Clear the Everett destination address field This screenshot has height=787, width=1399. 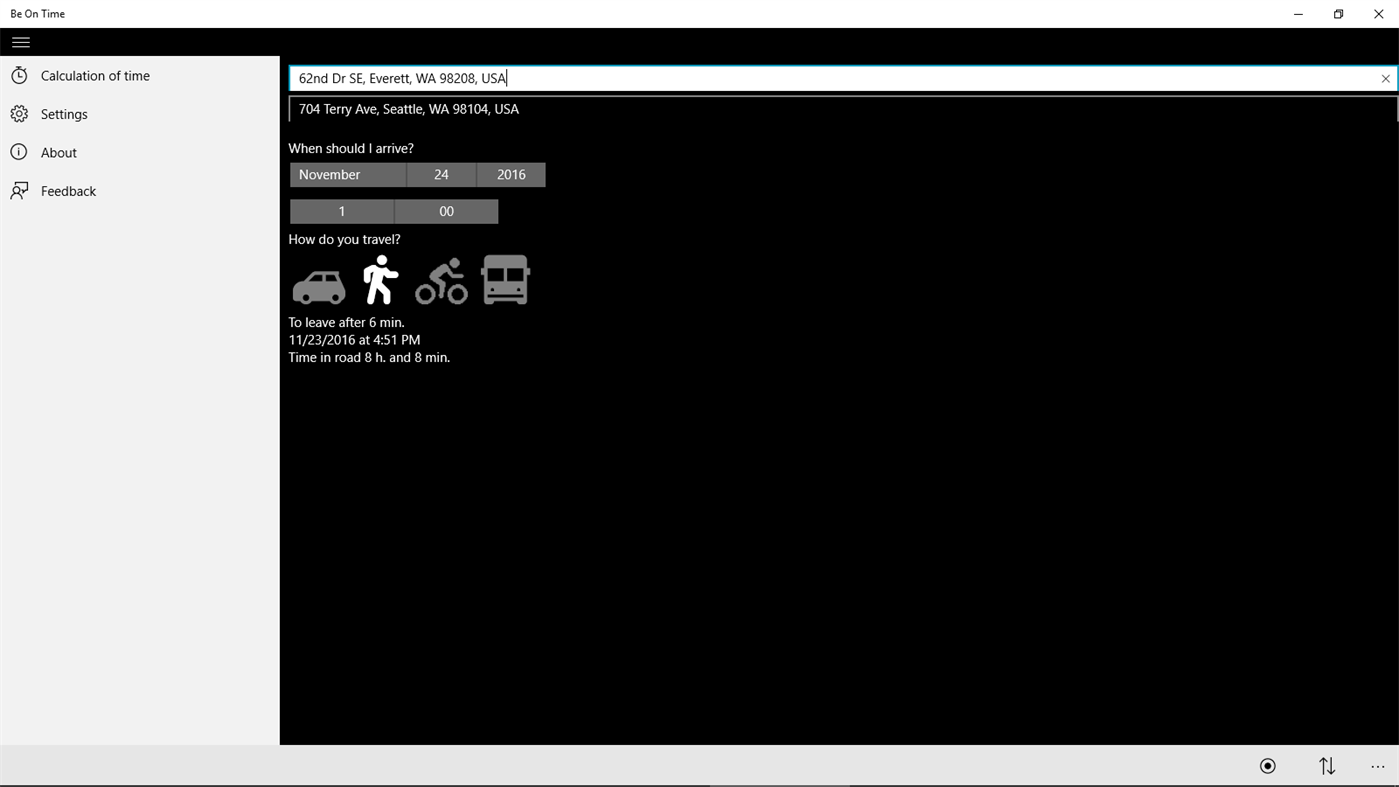[1385, 78]
